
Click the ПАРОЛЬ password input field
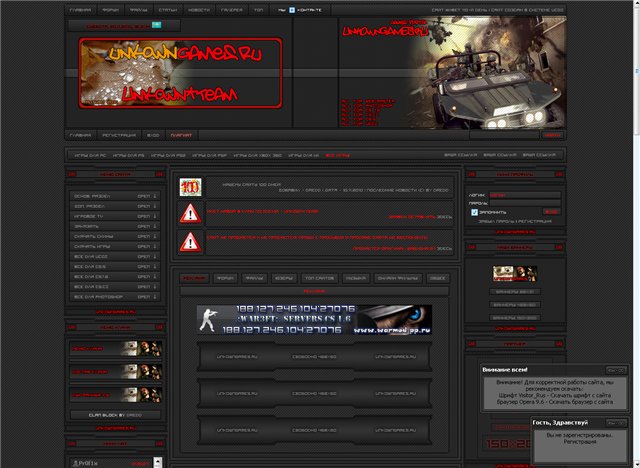pos(525,203)
